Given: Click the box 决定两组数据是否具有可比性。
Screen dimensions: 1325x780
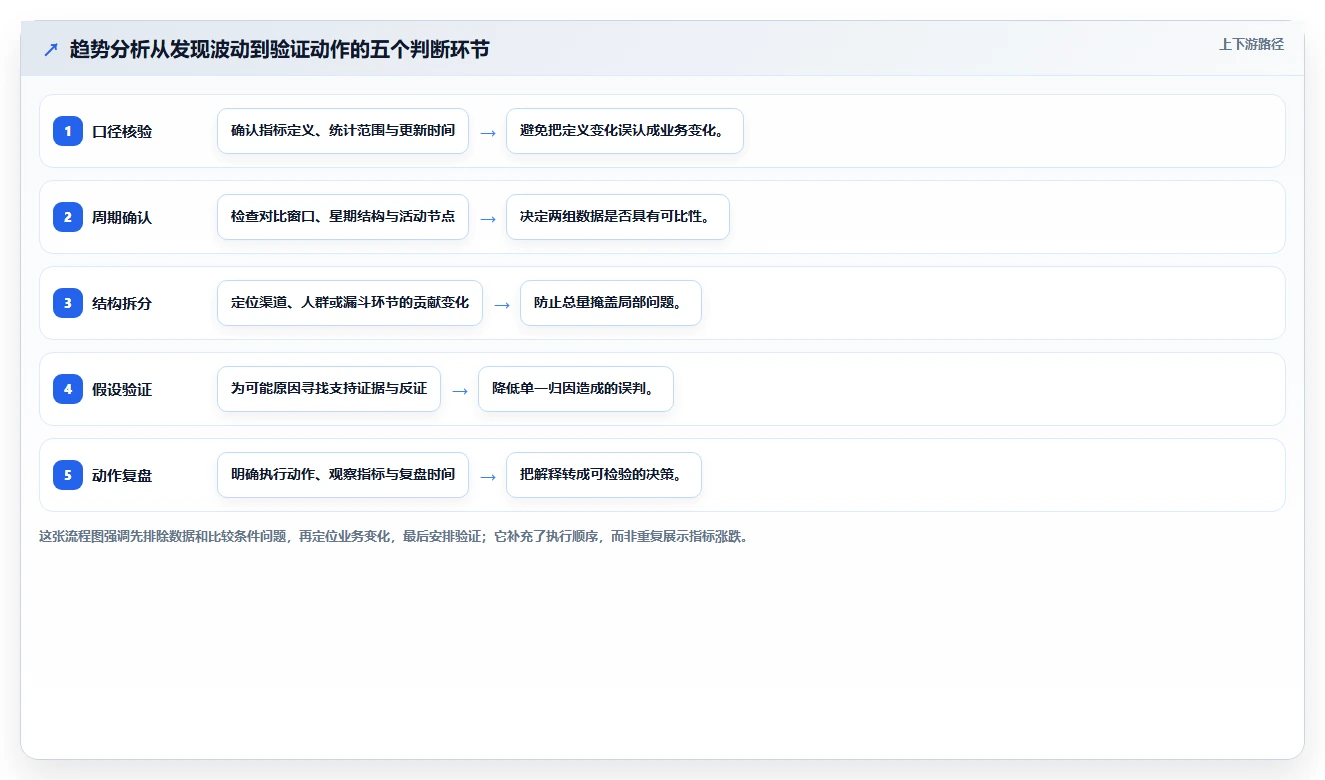Looking at the screenshot, I should [x=618, y=217].
